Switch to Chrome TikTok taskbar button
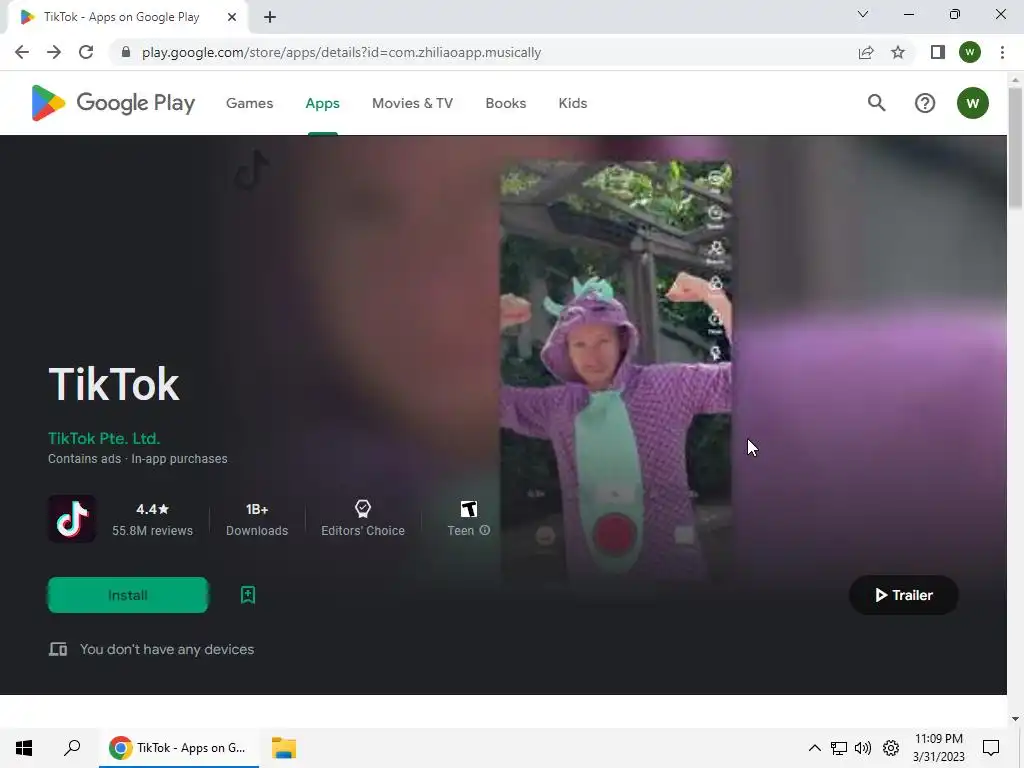This screenshot has height=768, width=1024. (x=179, y=748)
